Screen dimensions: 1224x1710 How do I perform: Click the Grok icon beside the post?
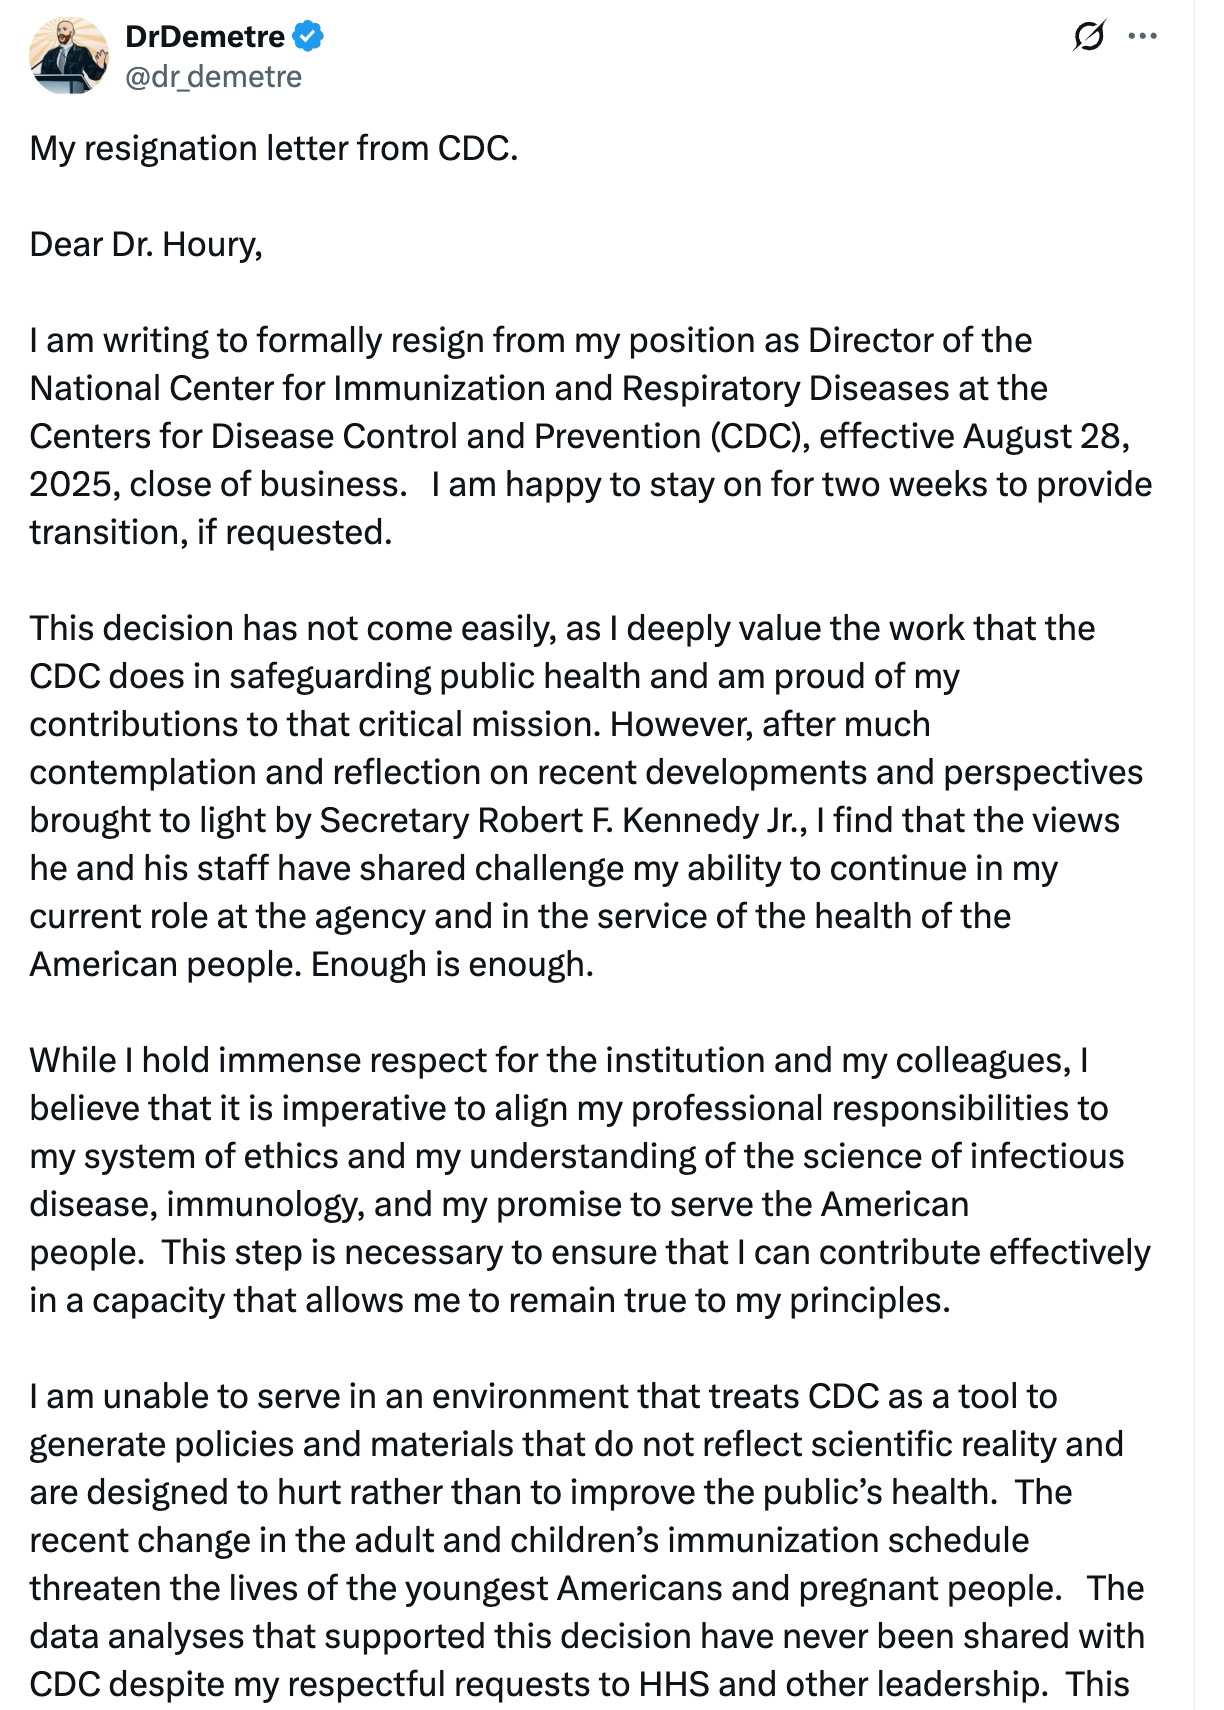click(x=1088, y=37)
